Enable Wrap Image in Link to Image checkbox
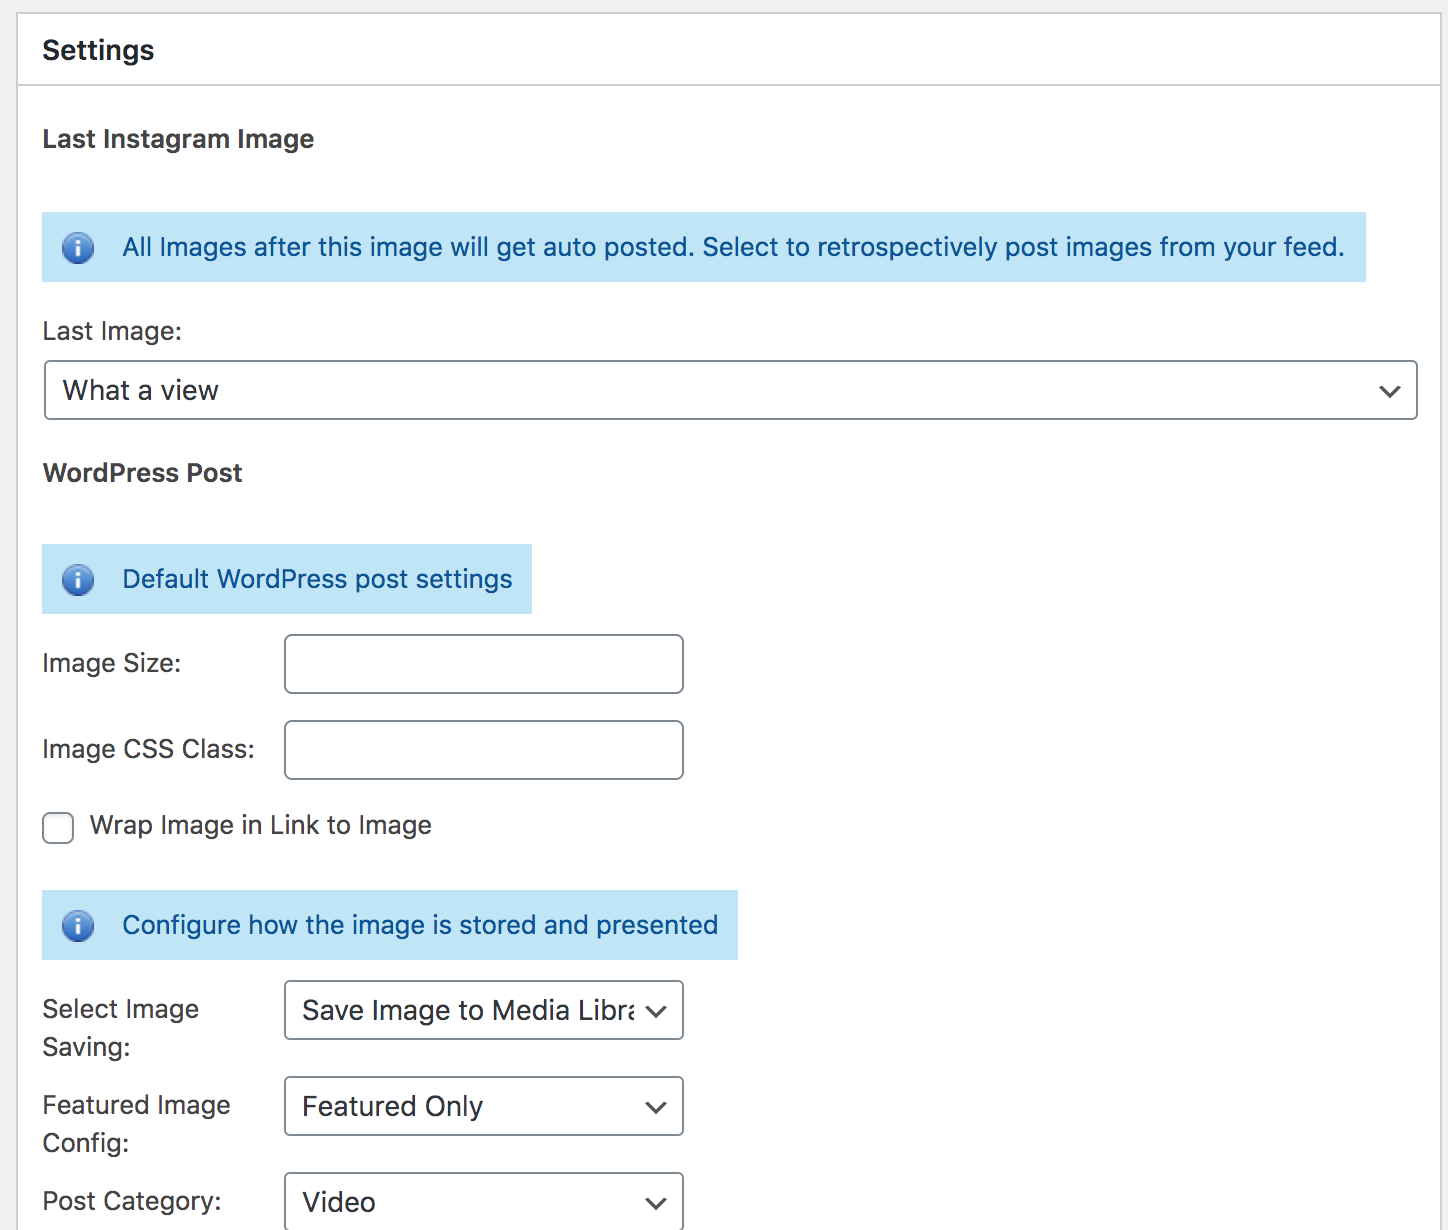The height and width of the screenshot is (1230, 1448). 58,828
